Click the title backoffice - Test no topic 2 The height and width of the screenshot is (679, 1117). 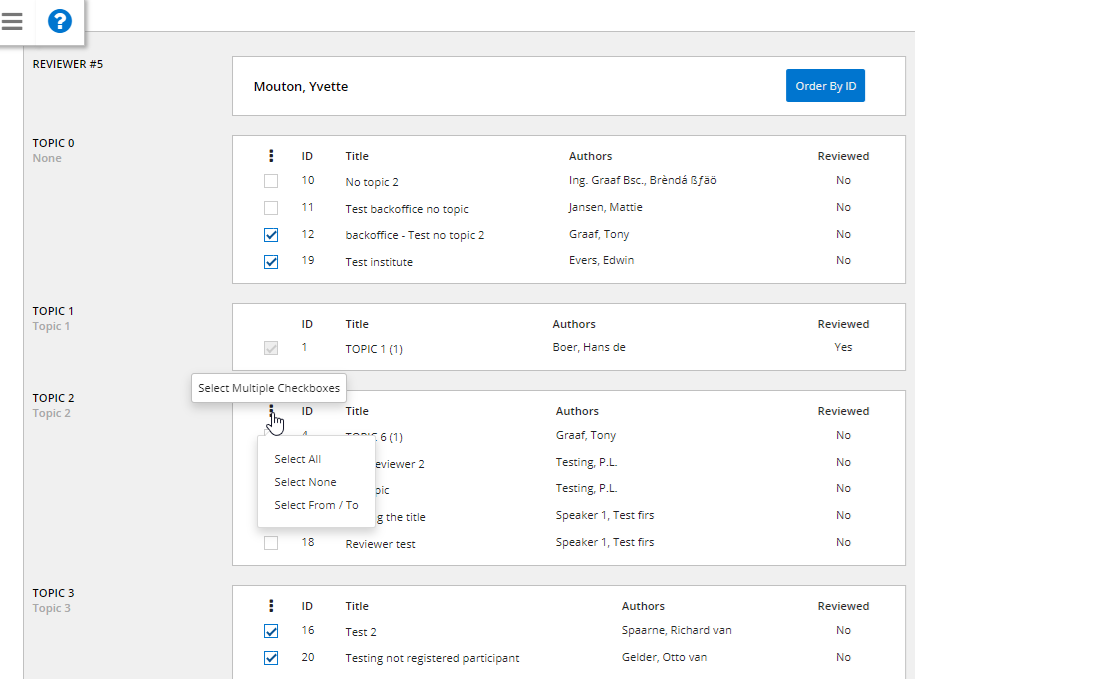(x=414, y=235)
